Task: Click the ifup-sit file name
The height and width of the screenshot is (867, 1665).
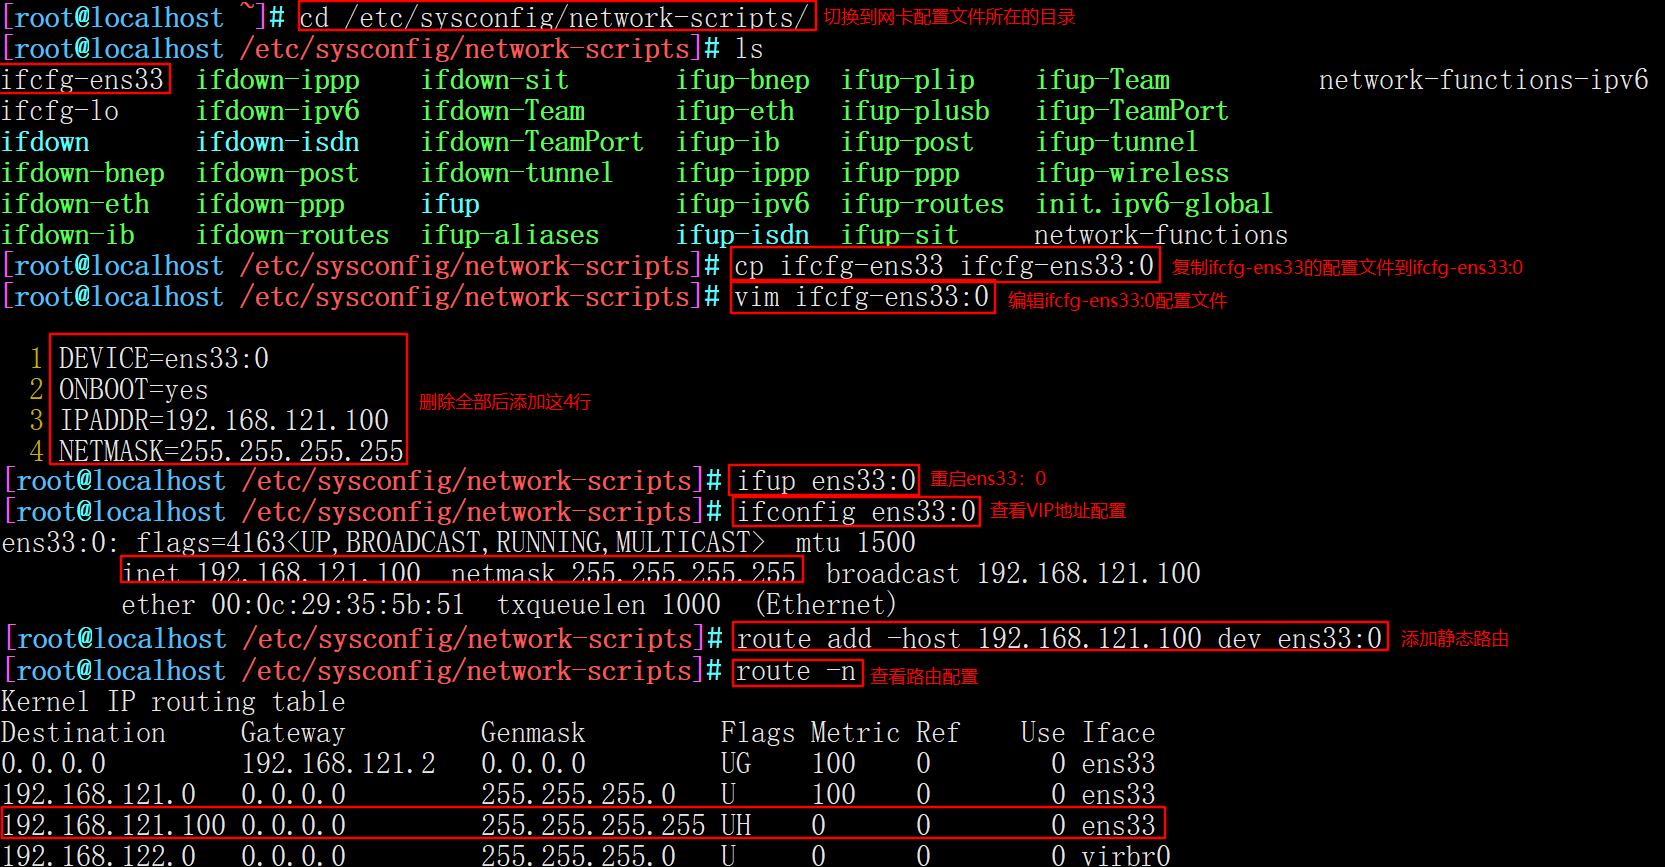Action: pos(900,235)
